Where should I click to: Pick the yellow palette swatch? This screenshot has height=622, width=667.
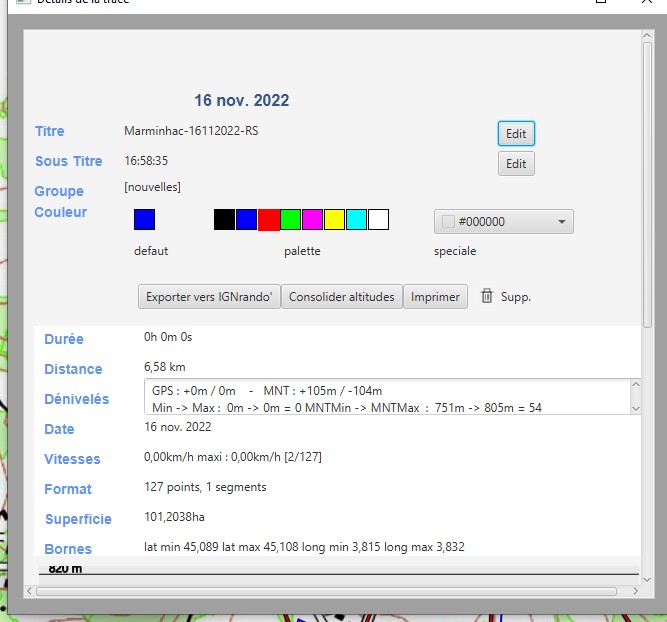click(x=334, y=220)
